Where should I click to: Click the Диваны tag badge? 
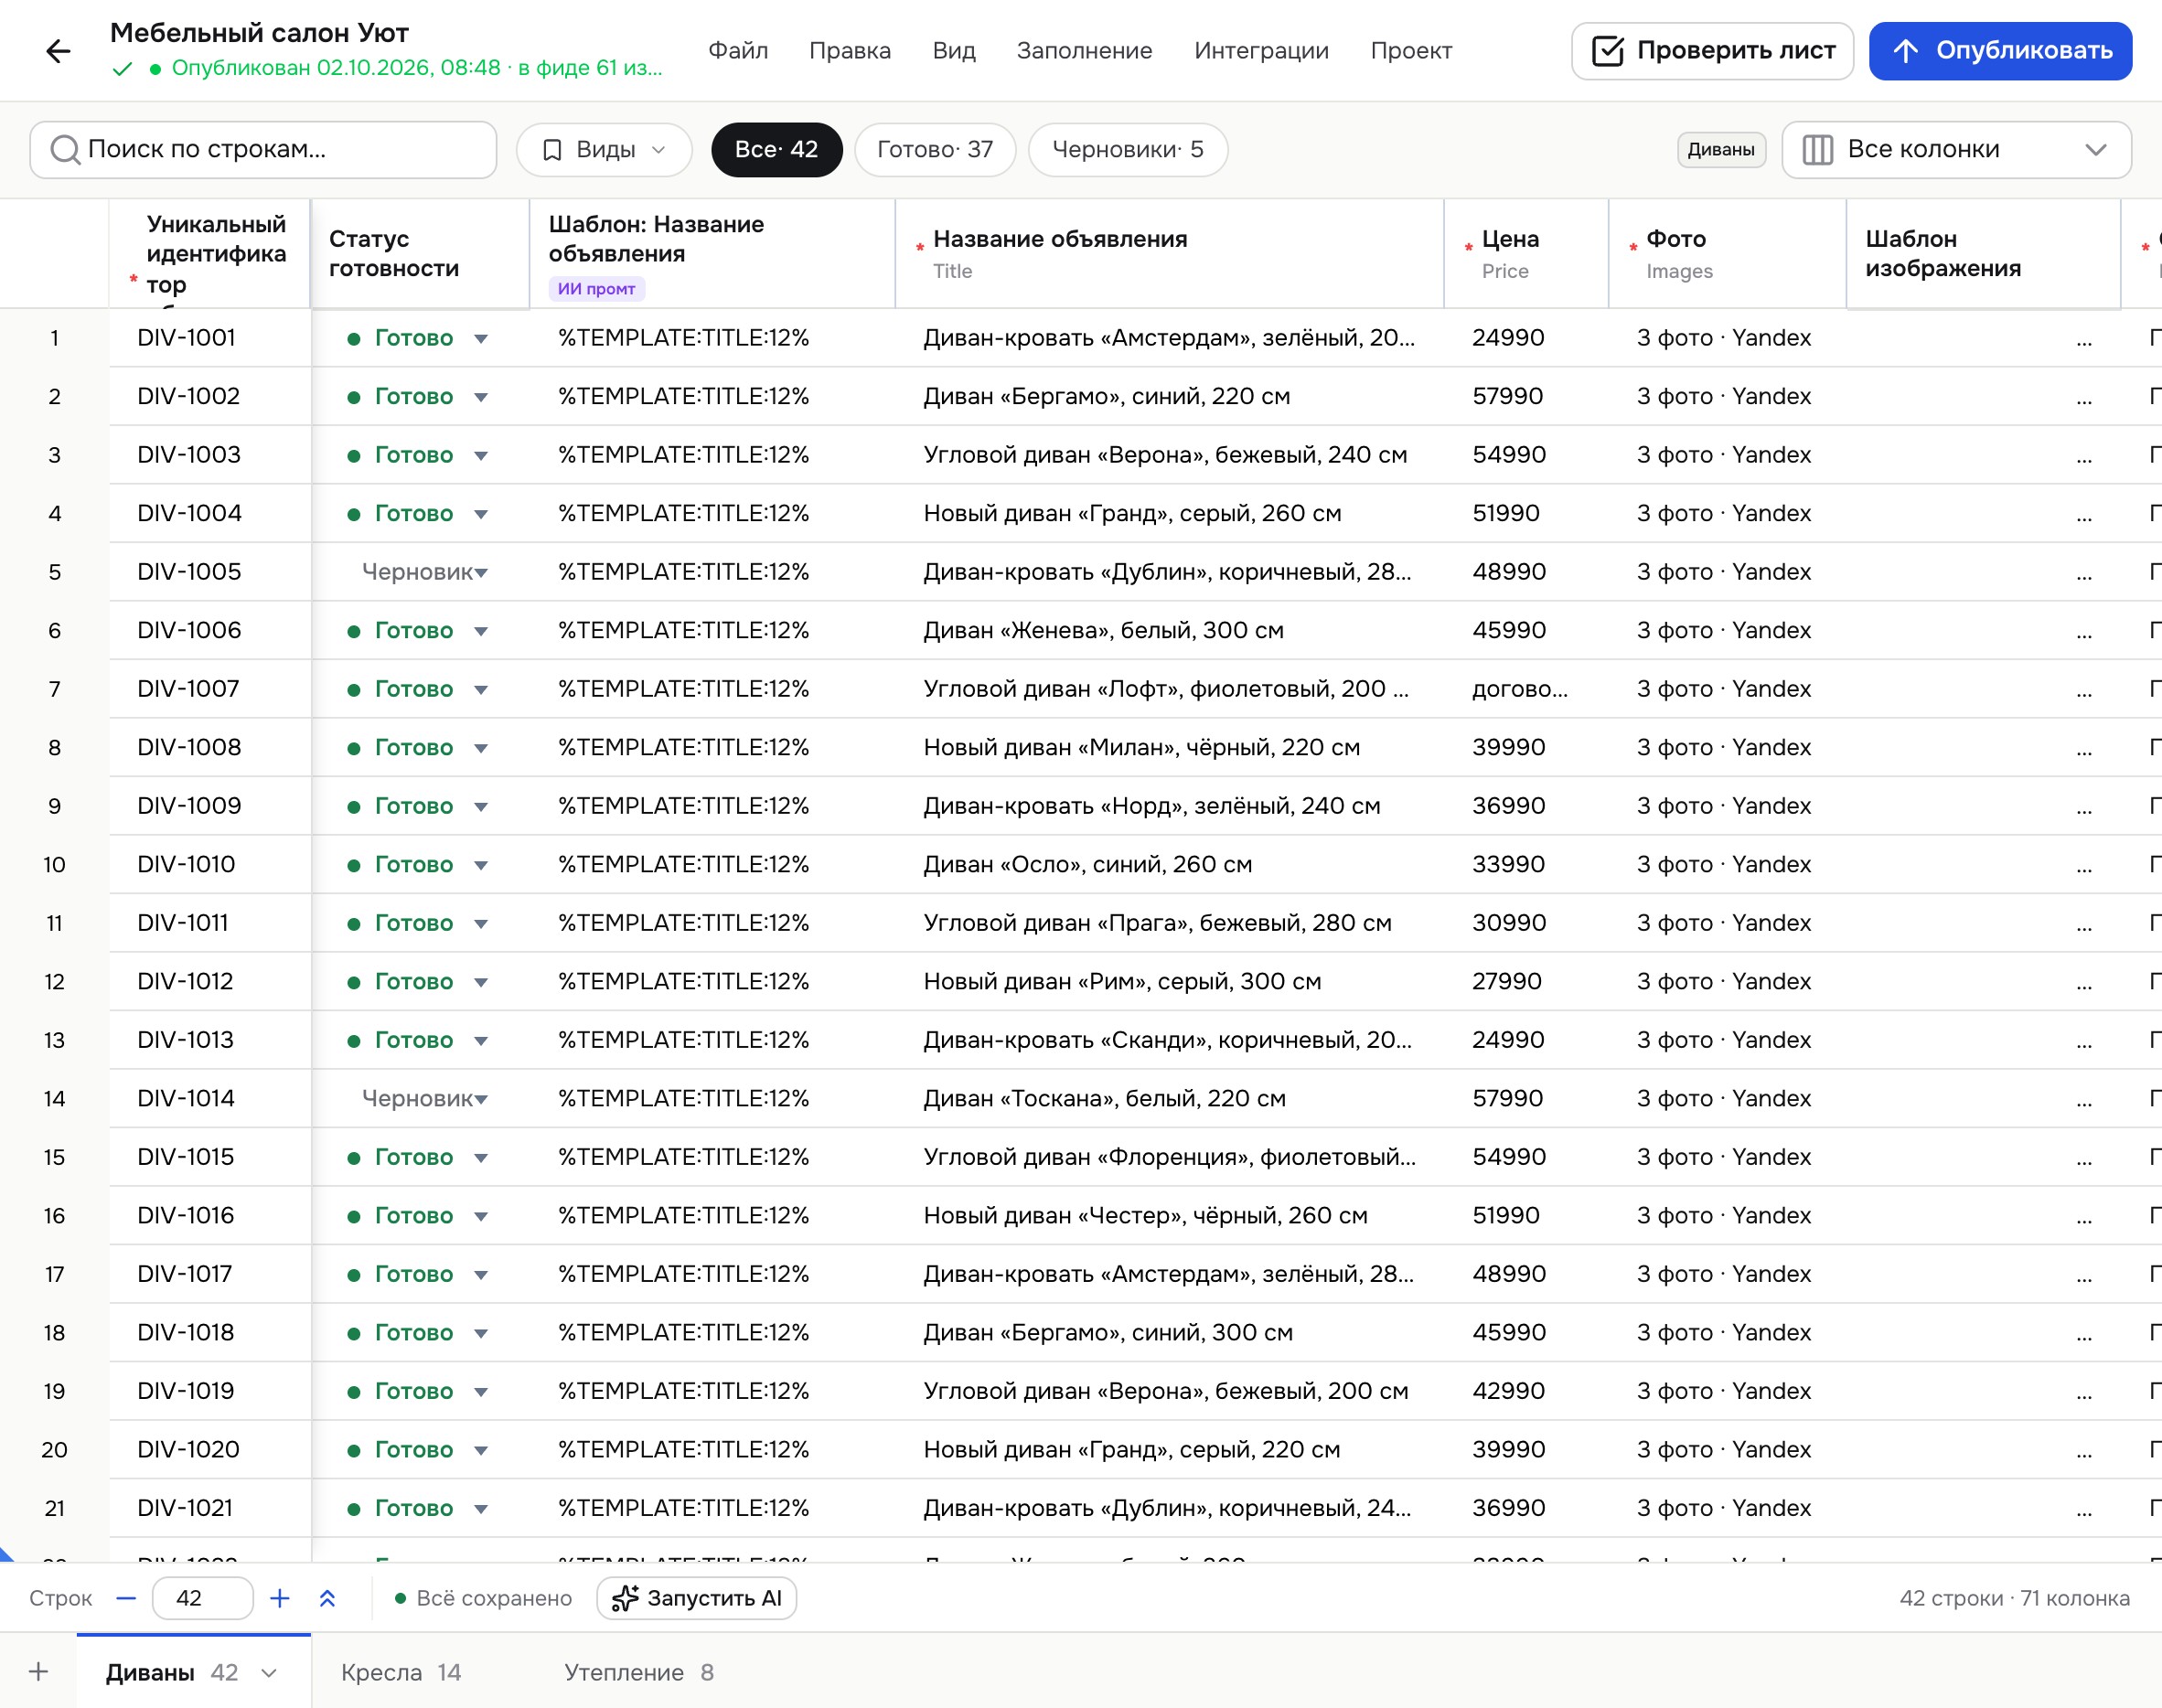pos(1721,150)
